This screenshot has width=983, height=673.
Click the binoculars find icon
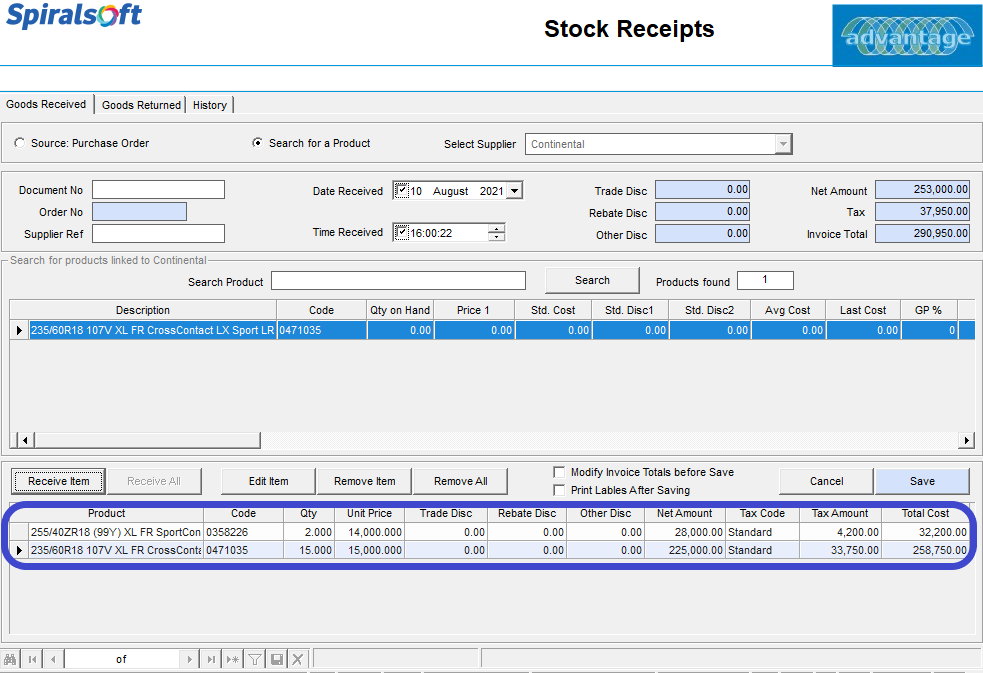(x=10, y=659)
